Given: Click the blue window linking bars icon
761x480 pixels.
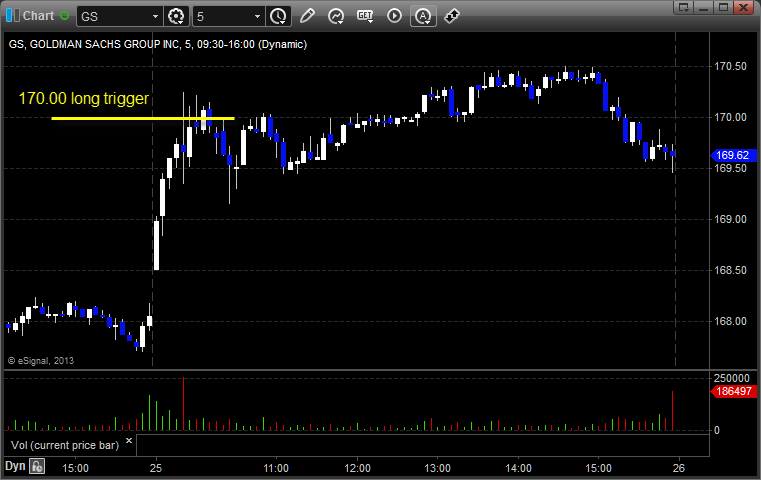Looking at the screenshot, I should click(x=12, y=16).
